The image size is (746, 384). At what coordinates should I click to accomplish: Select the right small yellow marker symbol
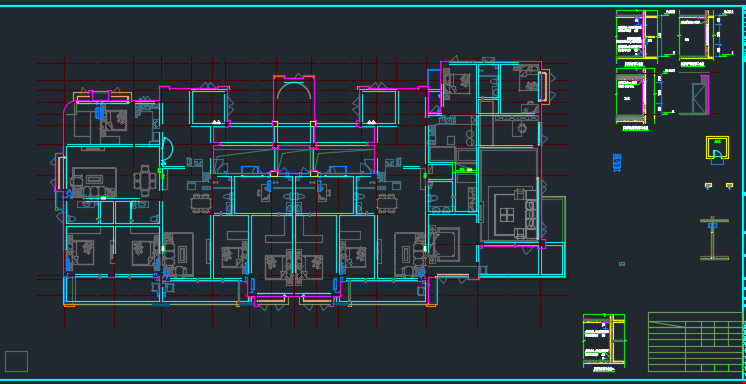[729, 186]
